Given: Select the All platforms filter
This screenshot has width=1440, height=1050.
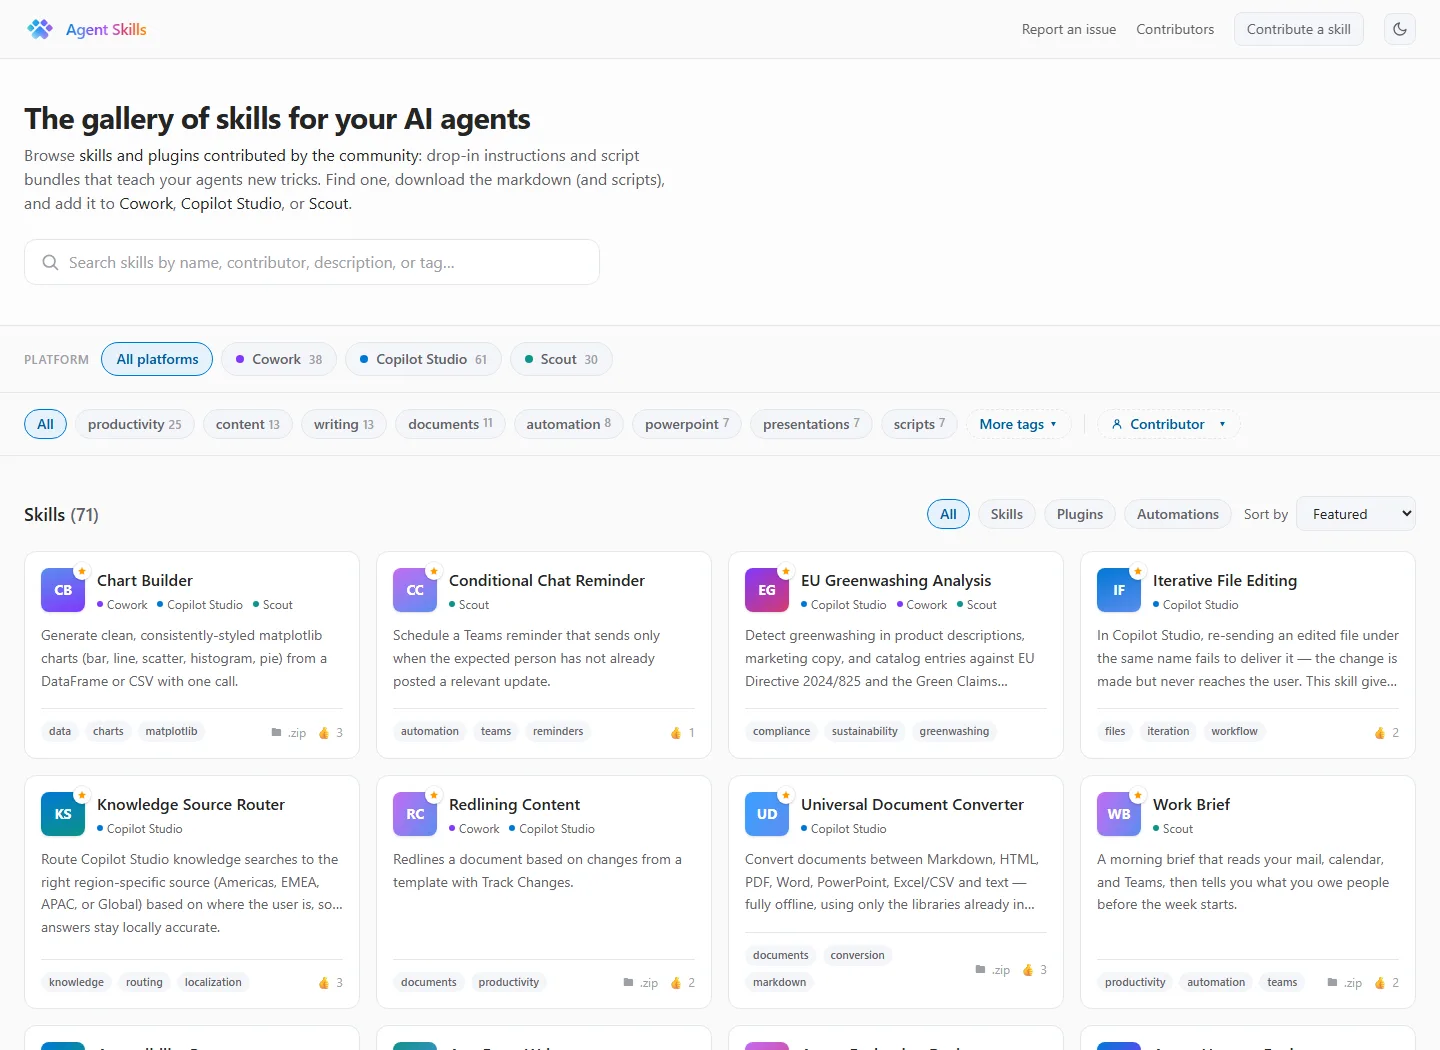Looking at the screenshot, I should (157, 359).
